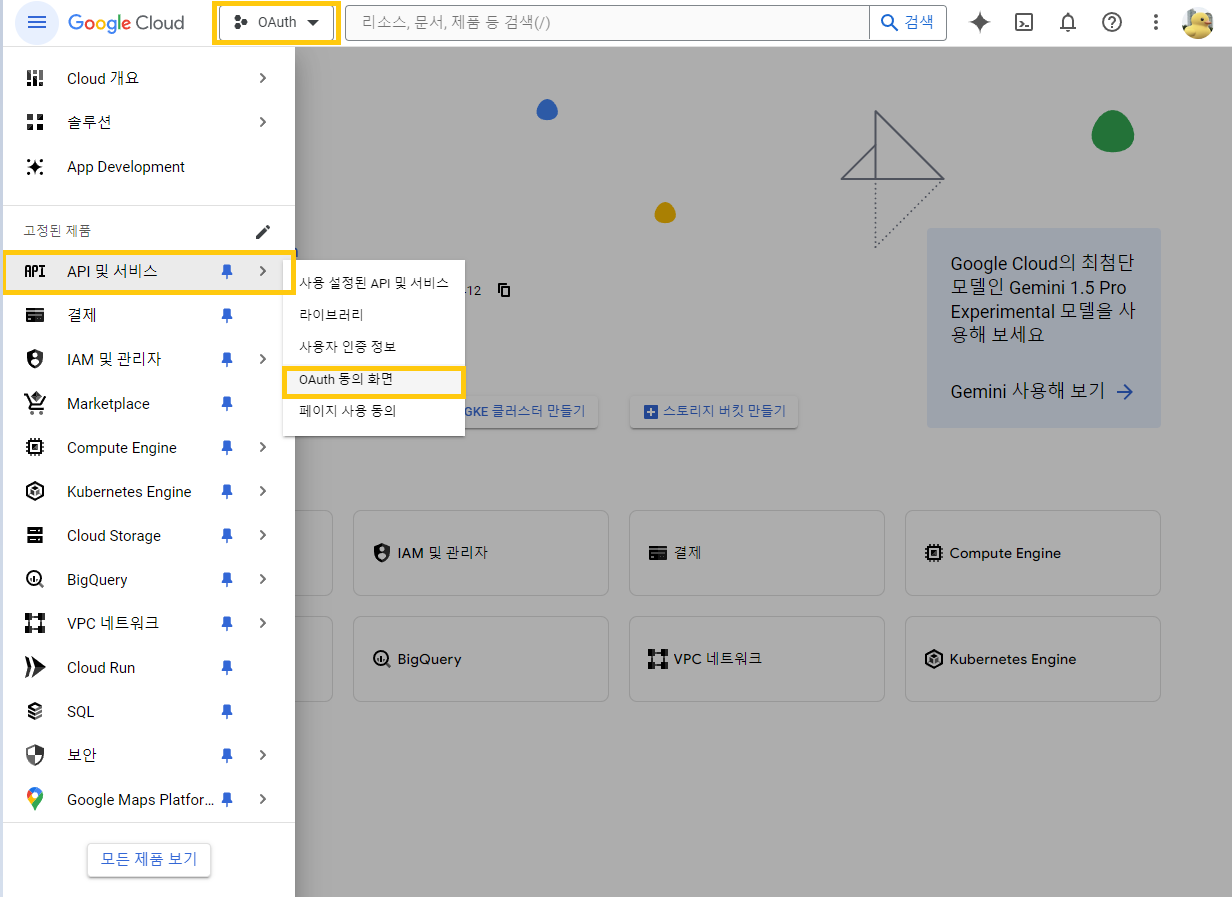
Task: Expand the Compute Engine submenu chevron
Action: click(263, 447)
